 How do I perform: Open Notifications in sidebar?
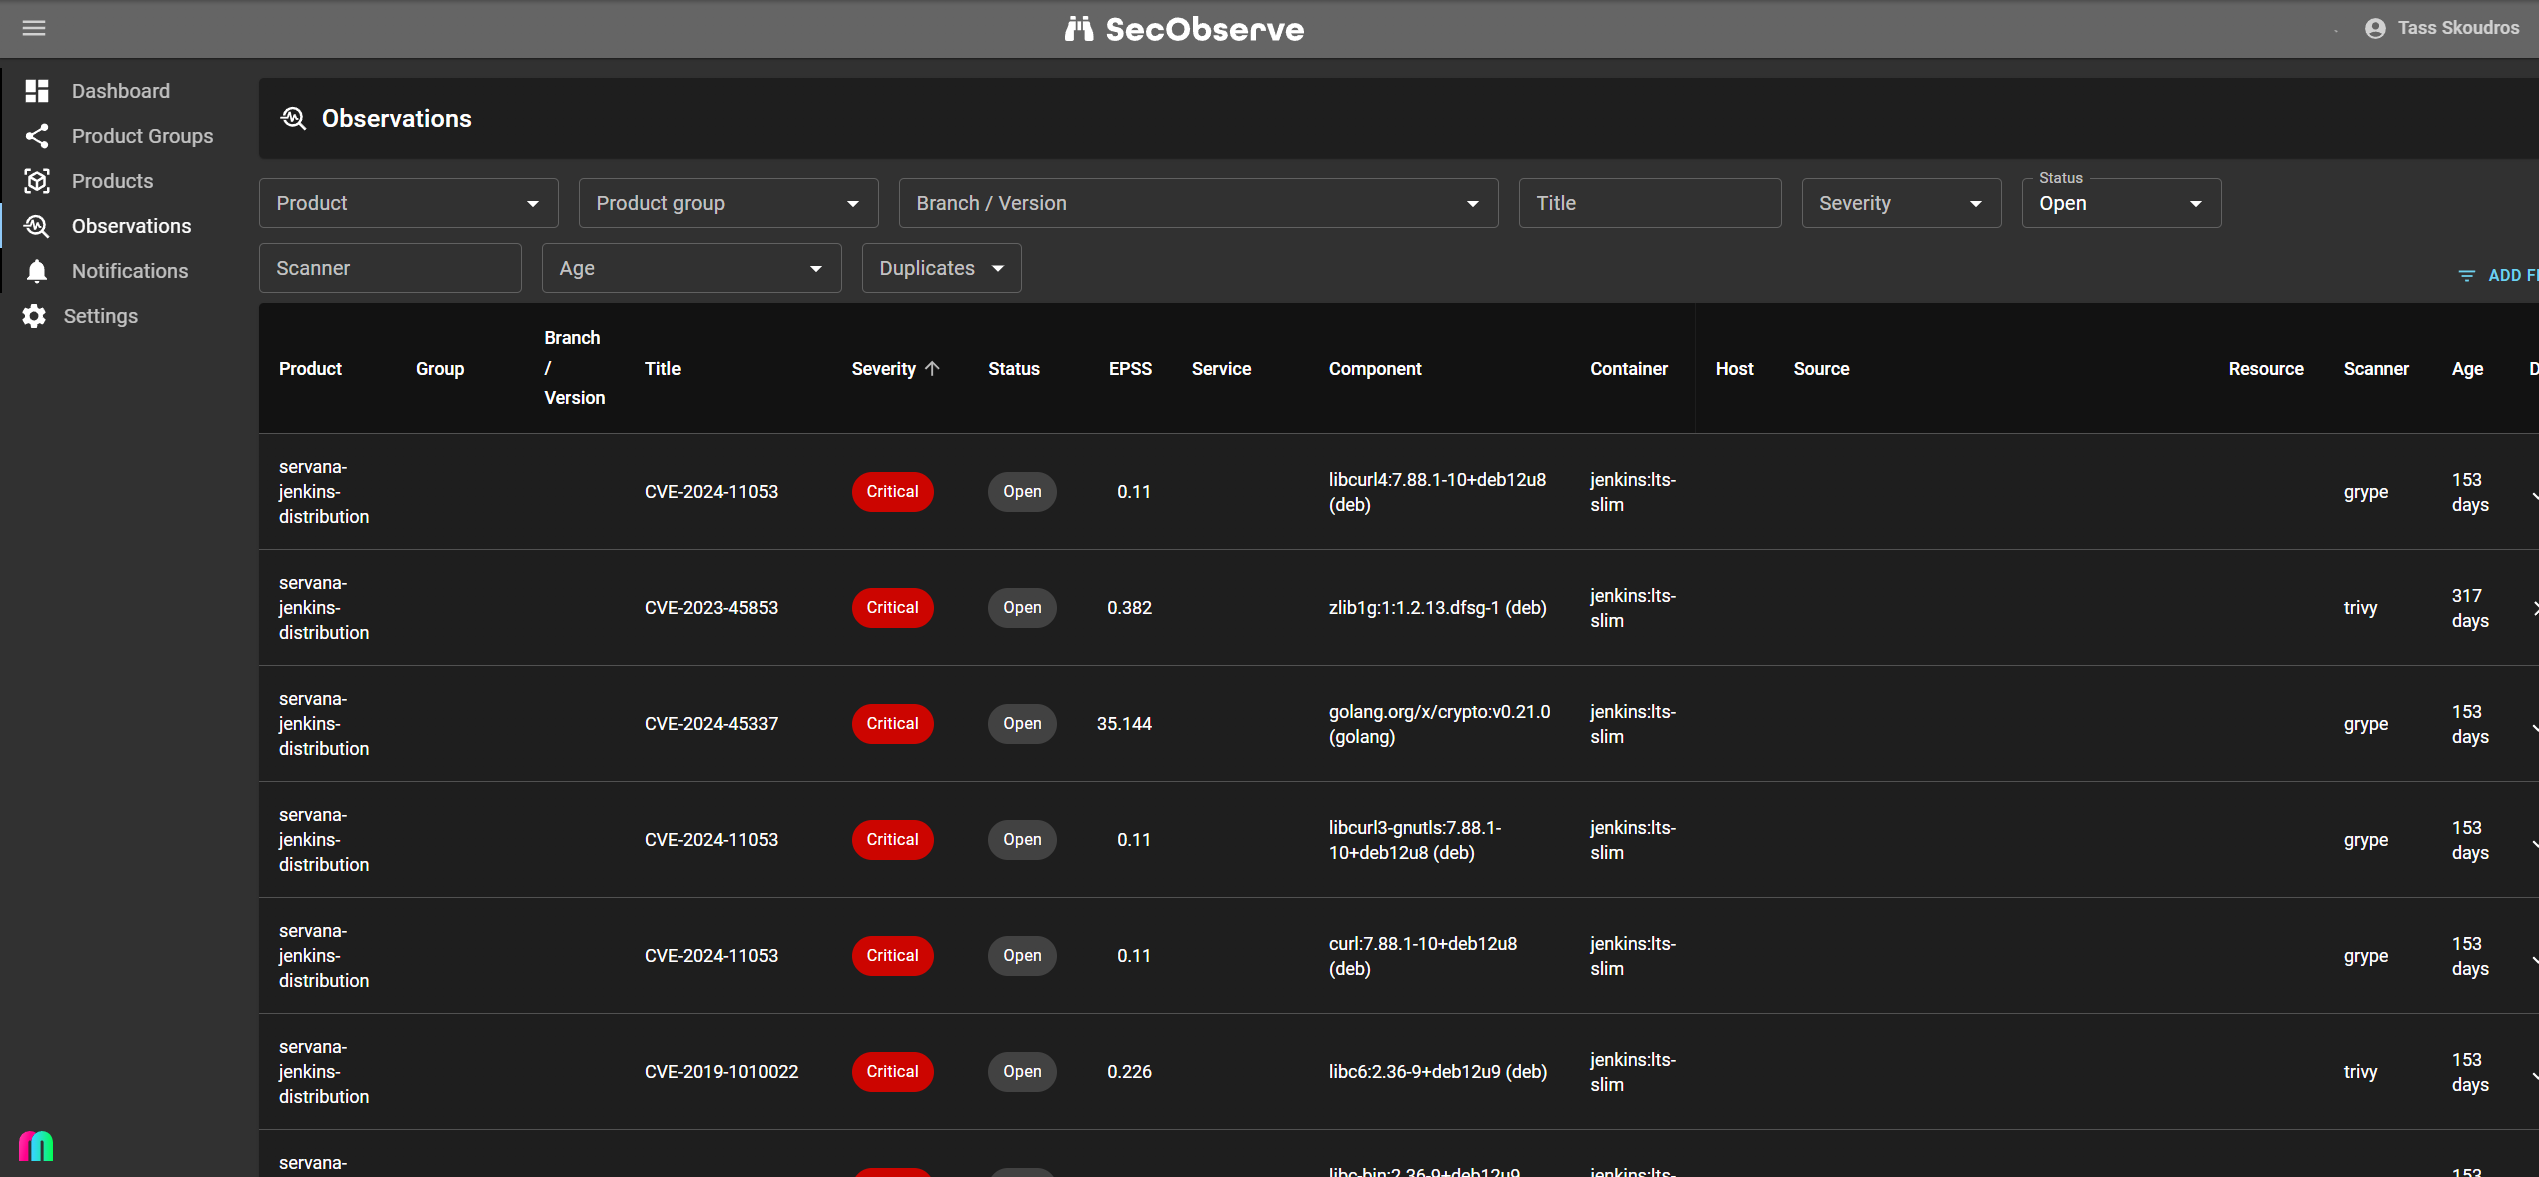(129, 271)
